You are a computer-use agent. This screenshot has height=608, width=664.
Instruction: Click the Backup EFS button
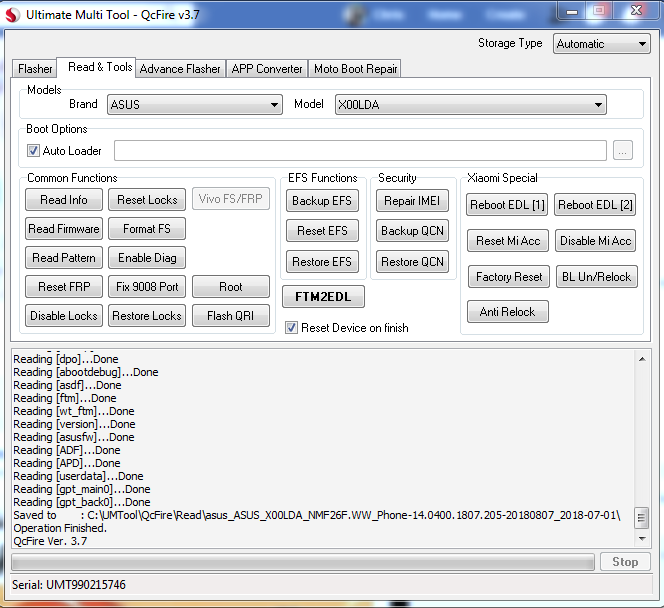coord(322,201)
